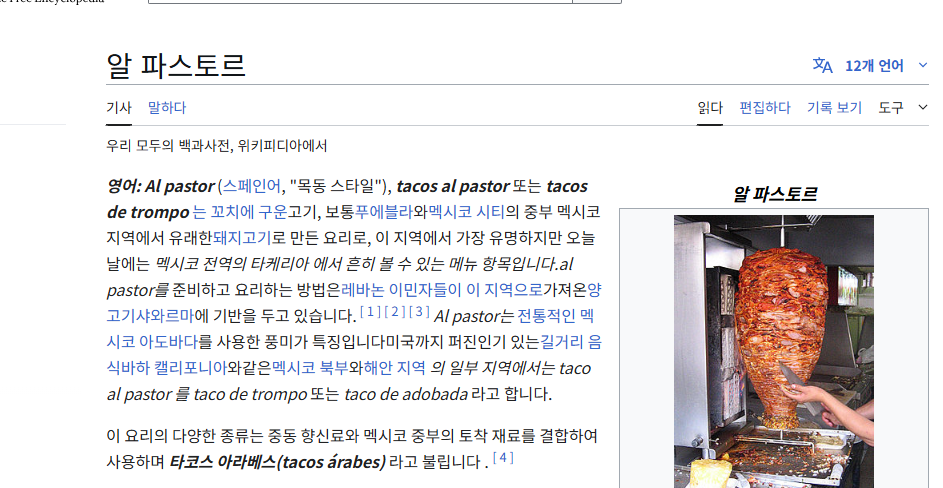Click the chevron next to 도구
This screenshot has width=943, height=488.
click(923, 108)
